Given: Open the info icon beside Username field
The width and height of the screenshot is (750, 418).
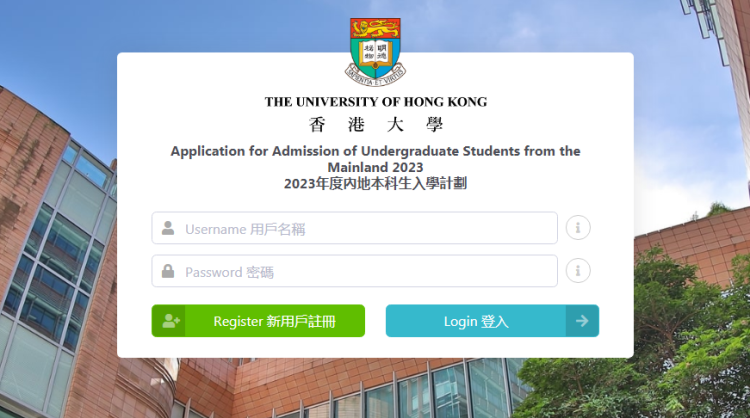Looking at the screenshot, I should tap(578, 228).
